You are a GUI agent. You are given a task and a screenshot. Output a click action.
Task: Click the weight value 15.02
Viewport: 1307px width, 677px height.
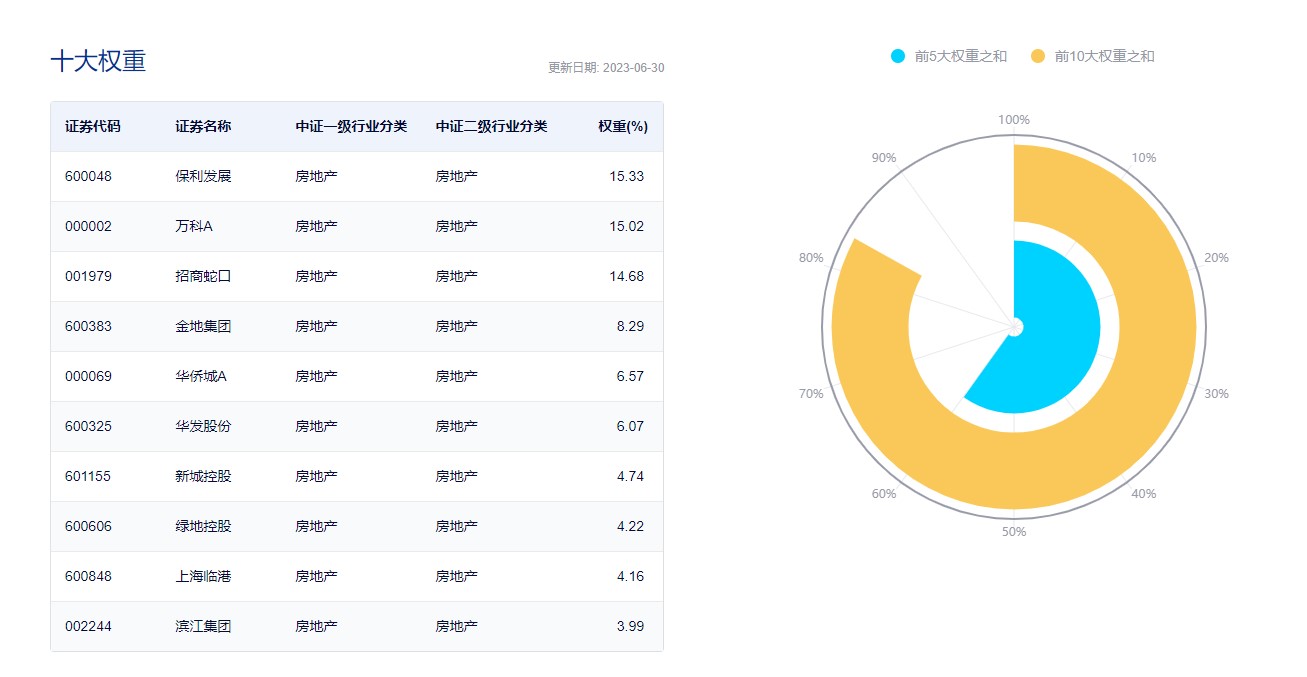coord(626,226)
